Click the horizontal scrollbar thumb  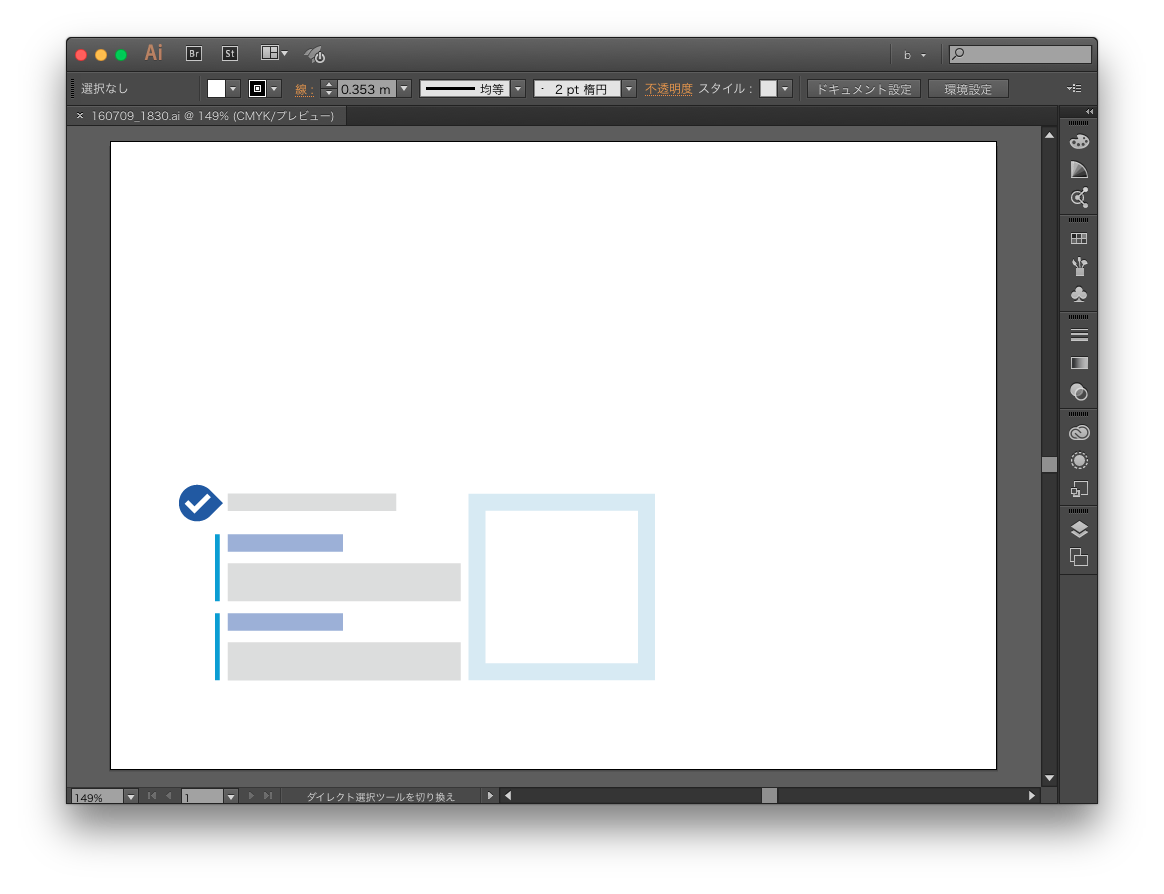click(x=769, y=795)
